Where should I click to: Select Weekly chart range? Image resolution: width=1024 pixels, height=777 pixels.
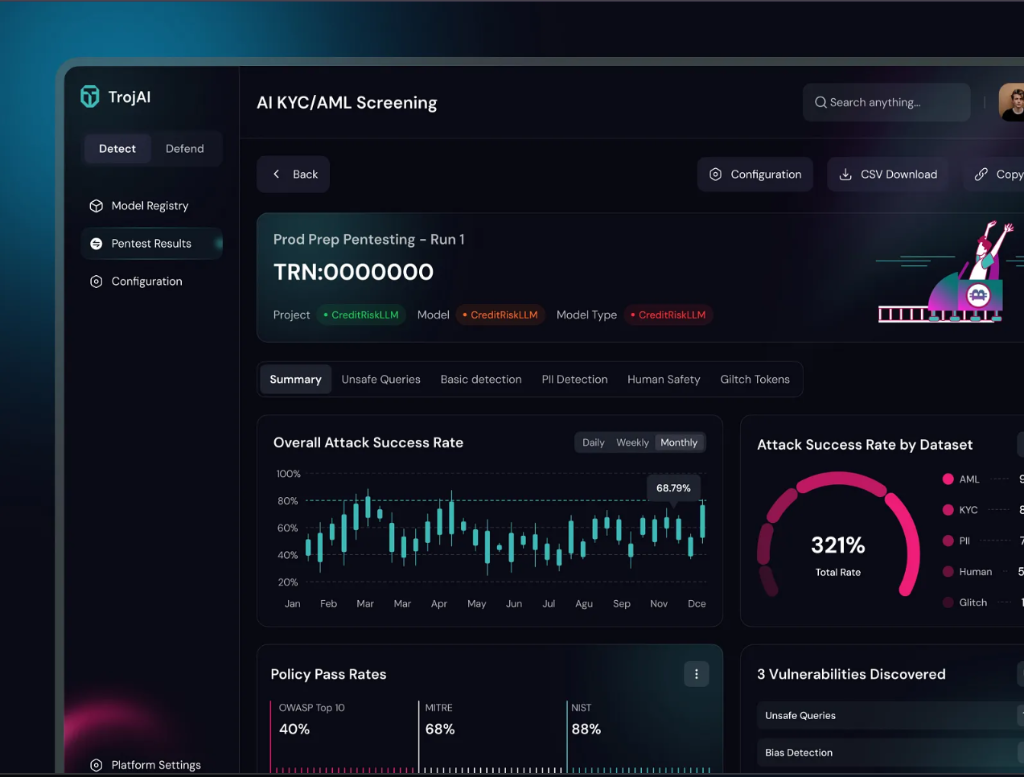[x=632, y=443]
